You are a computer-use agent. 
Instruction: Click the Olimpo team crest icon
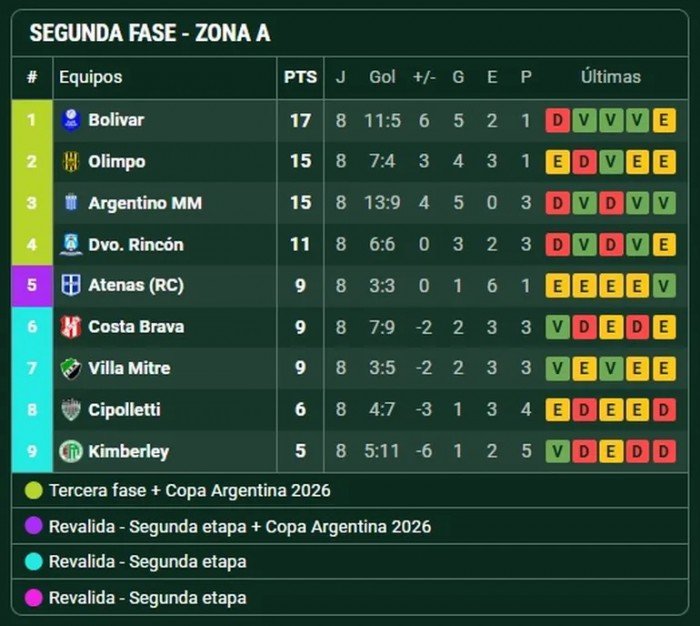tap(71, 161)
